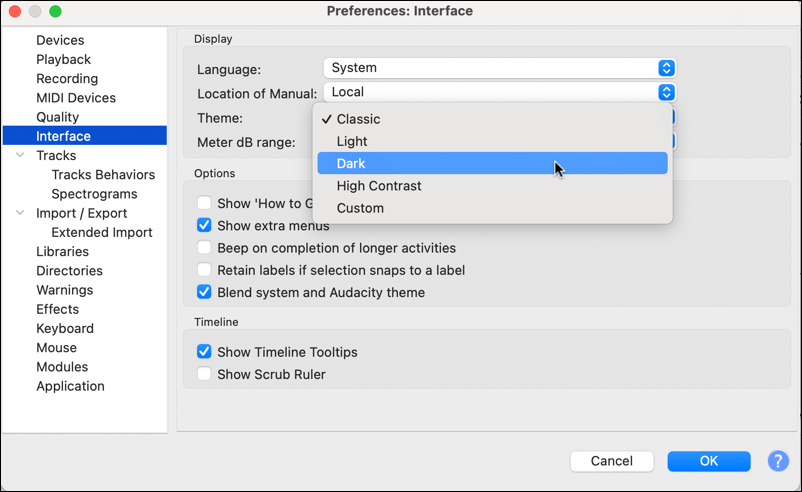Choose Dark from the Theme list
Viewport: 802px width, 492px height.
(352, 164)
